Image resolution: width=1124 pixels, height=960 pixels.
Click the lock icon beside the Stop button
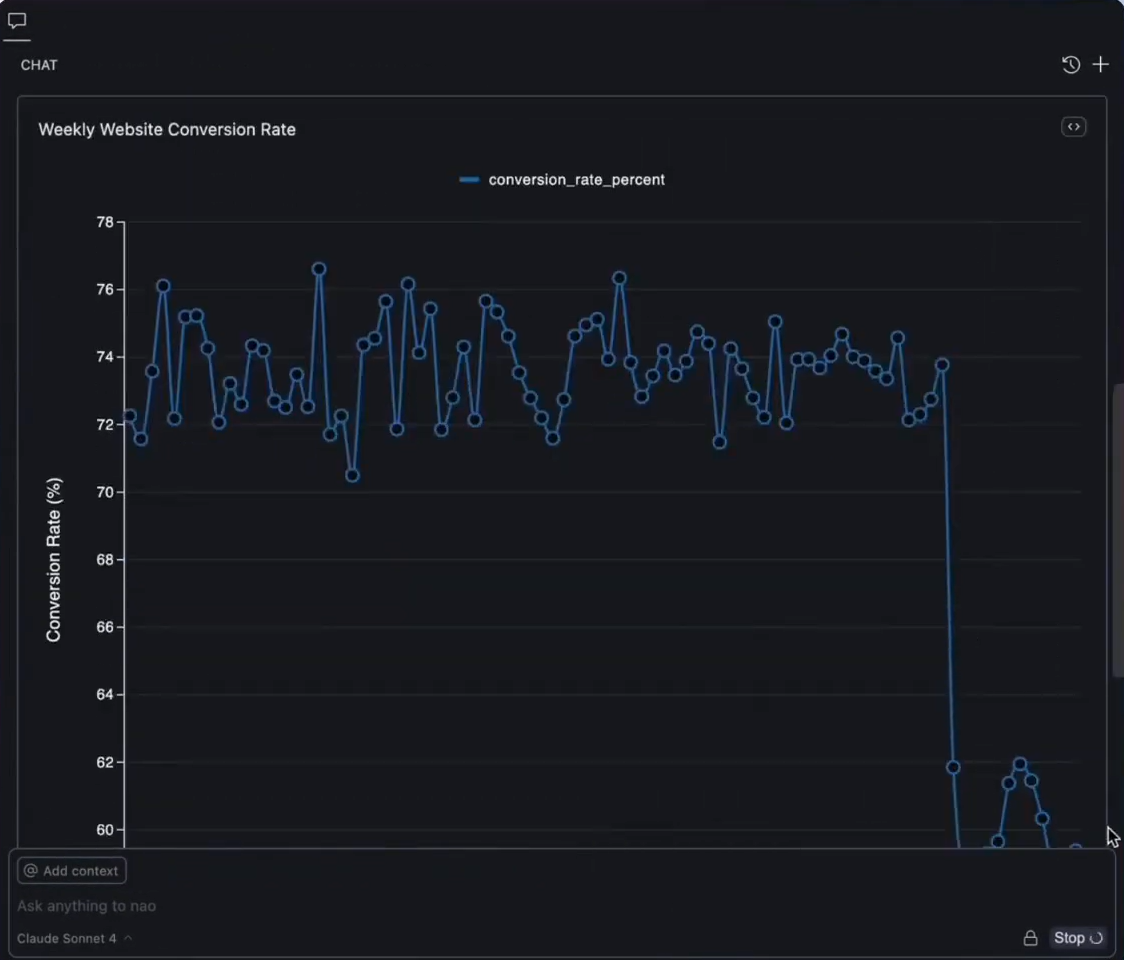point(1030,938)
